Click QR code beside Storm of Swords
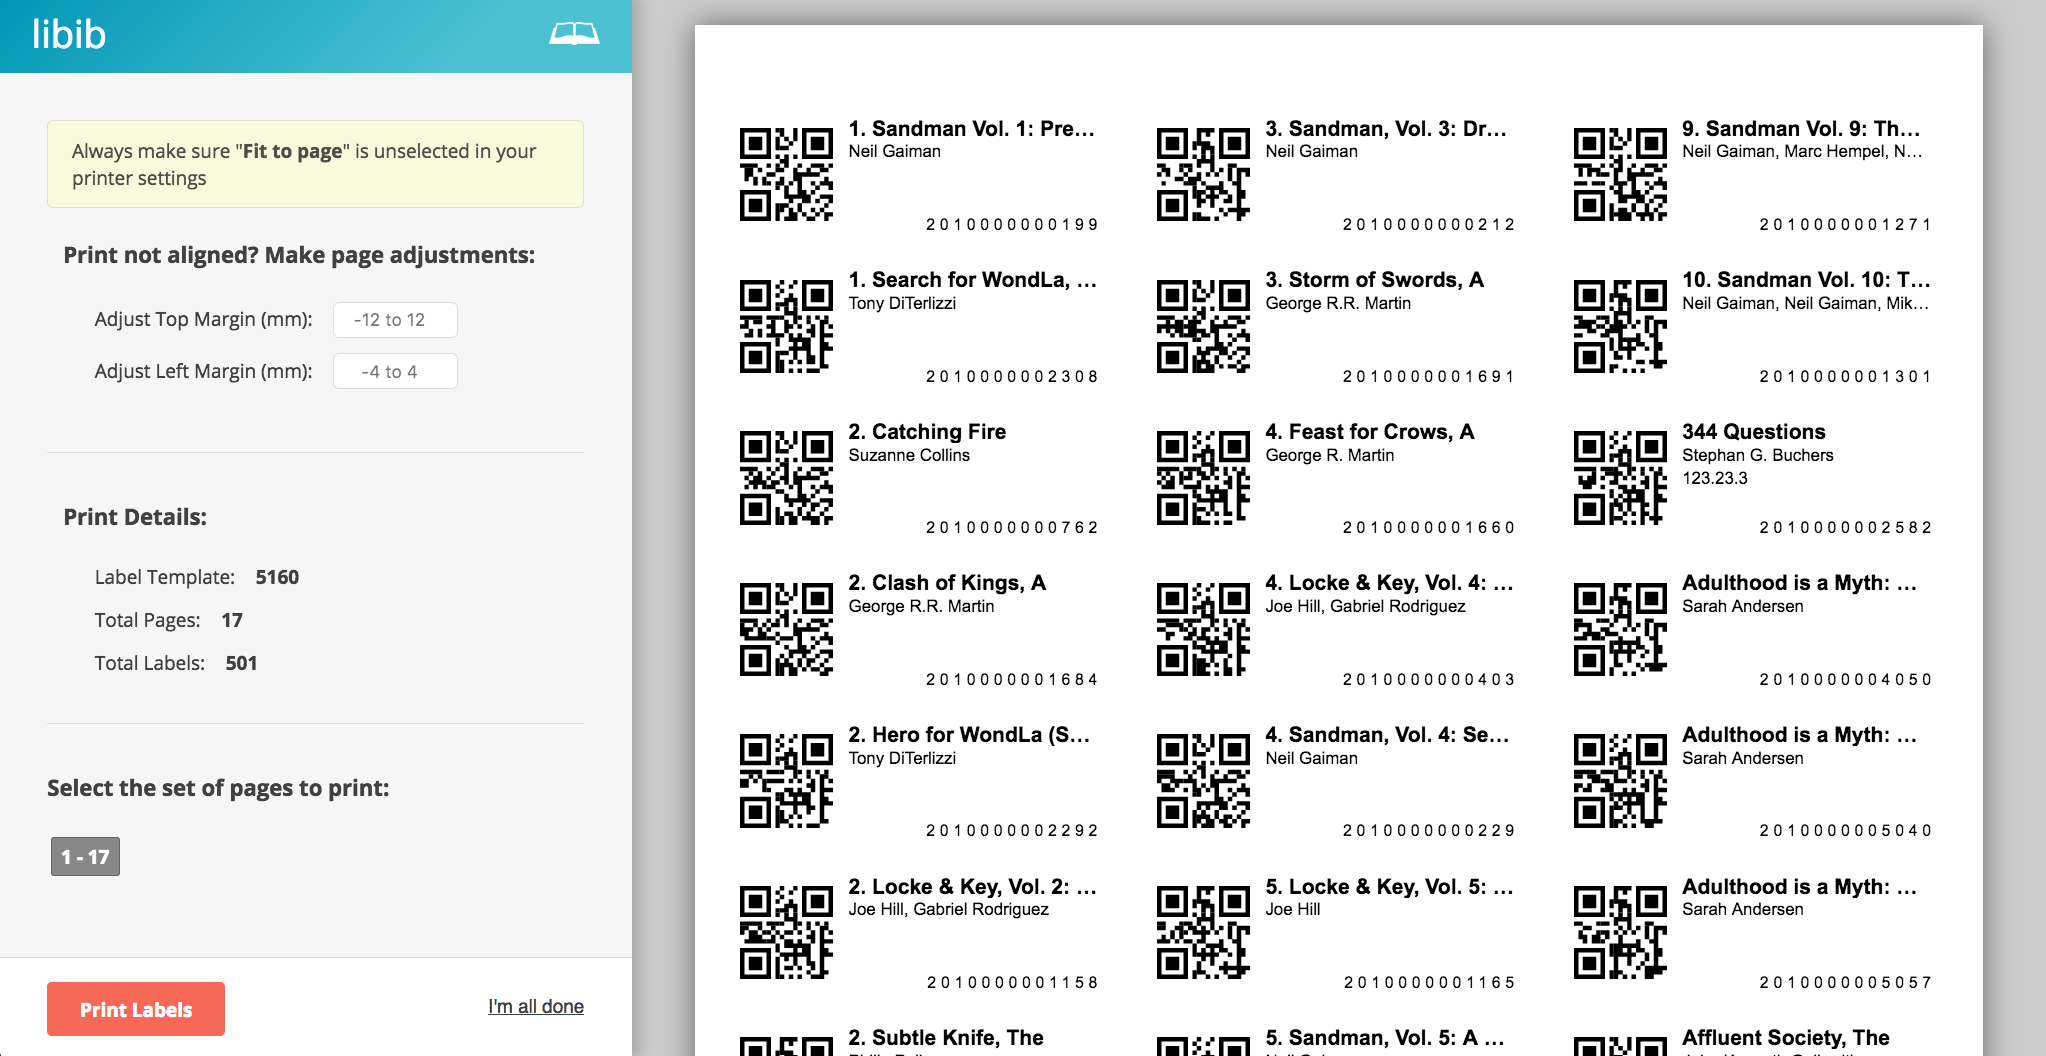This screenshot has width=2046, height=1056. [x=1203, y=326]
